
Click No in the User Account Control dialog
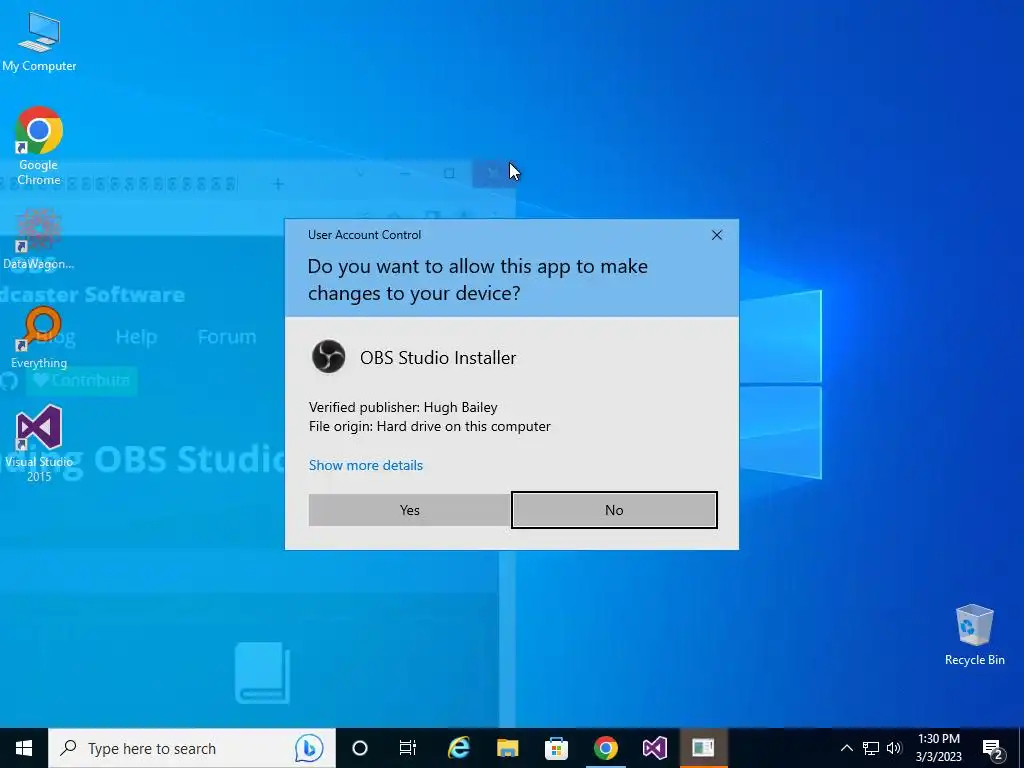[614, 510]
